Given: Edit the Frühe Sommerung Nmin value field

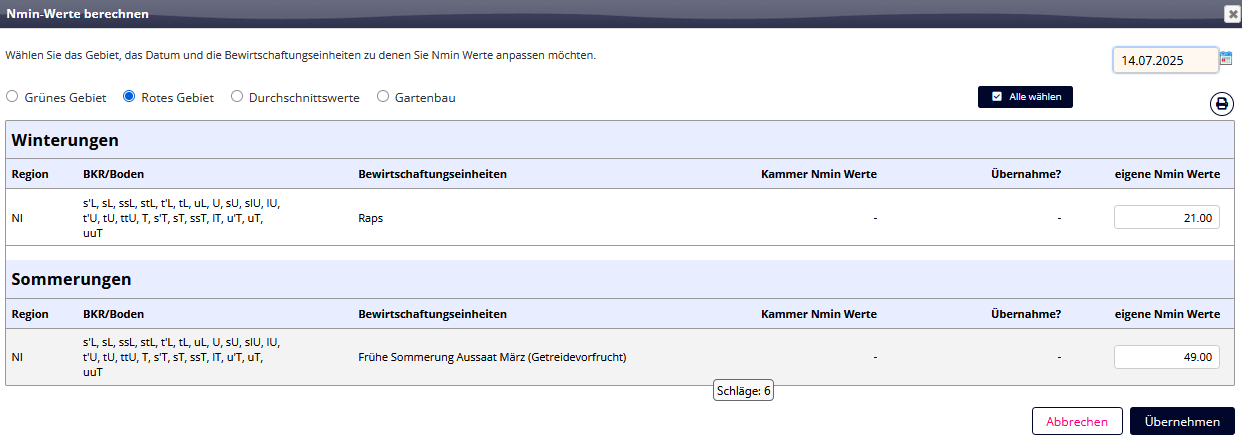Looking at the screenshot, I should point(1167,357).
